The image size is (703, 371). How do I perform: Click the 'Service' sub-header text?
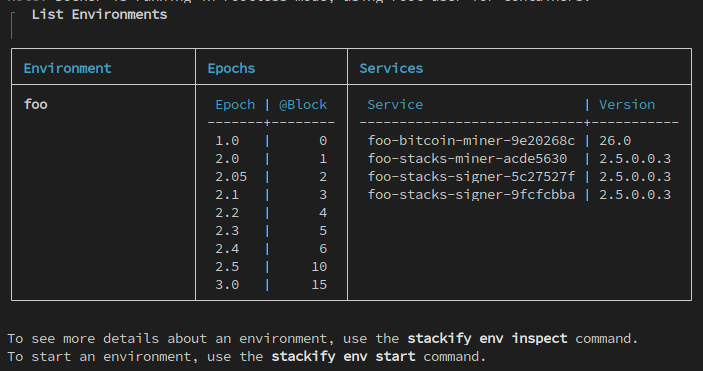395,105
